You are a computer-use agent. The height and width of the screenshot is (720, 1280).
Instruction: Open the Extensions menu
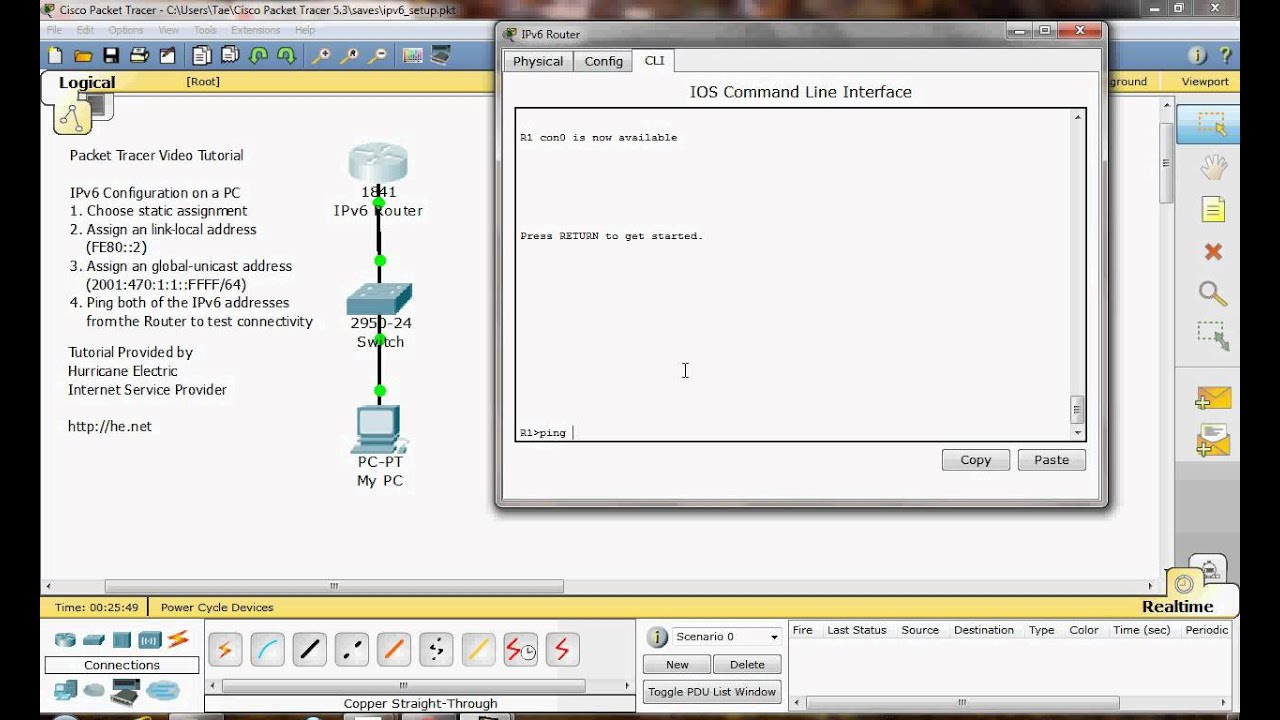point(255,30)
